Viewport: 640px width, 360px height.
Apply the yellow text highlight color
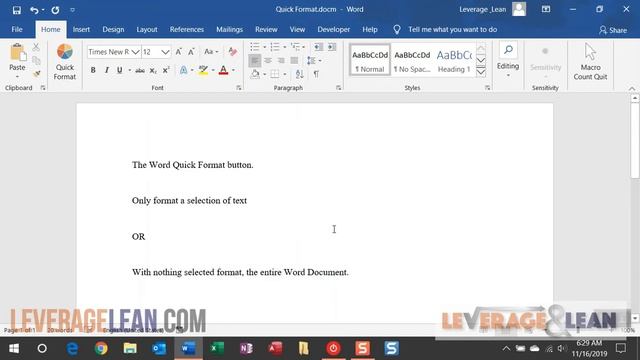click(203, 70)
